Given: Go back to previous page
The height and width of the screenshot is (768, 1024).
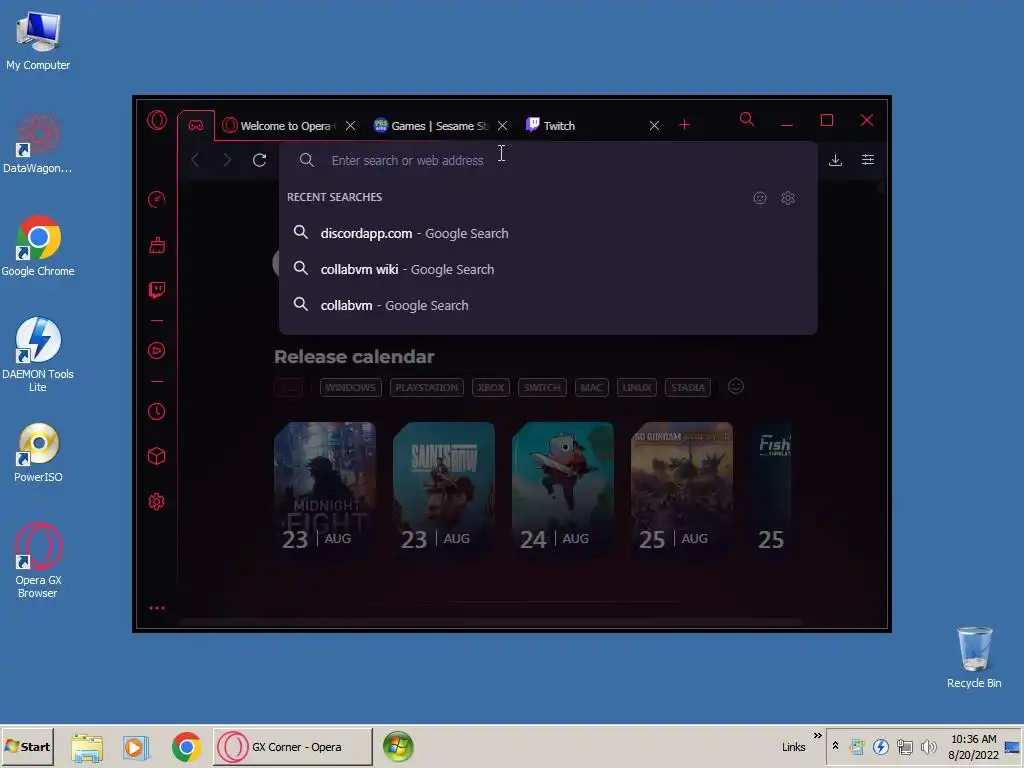Looking at the screenshot, I should (x=195, y=160).
